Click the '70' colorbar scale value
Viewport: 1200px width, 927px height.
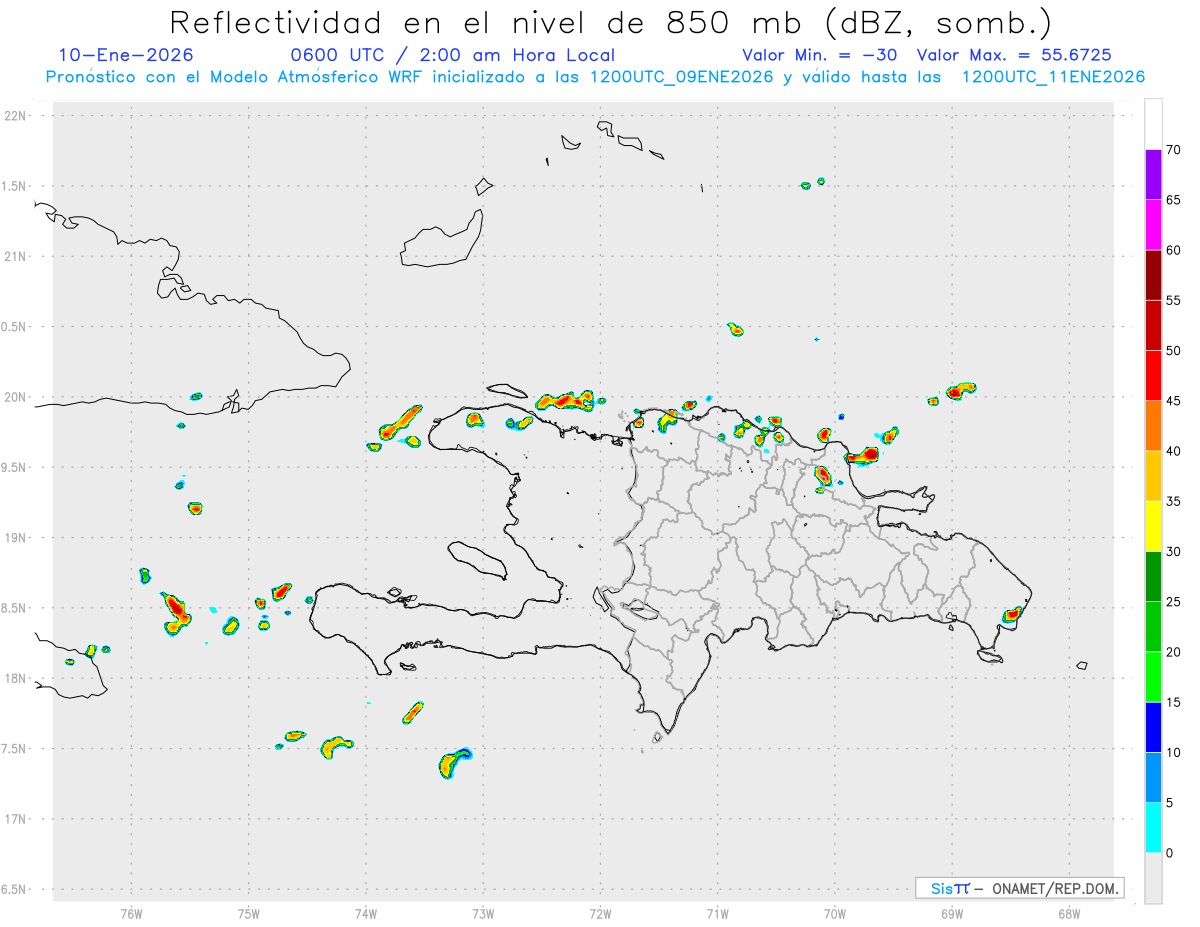click(1174, 150)
